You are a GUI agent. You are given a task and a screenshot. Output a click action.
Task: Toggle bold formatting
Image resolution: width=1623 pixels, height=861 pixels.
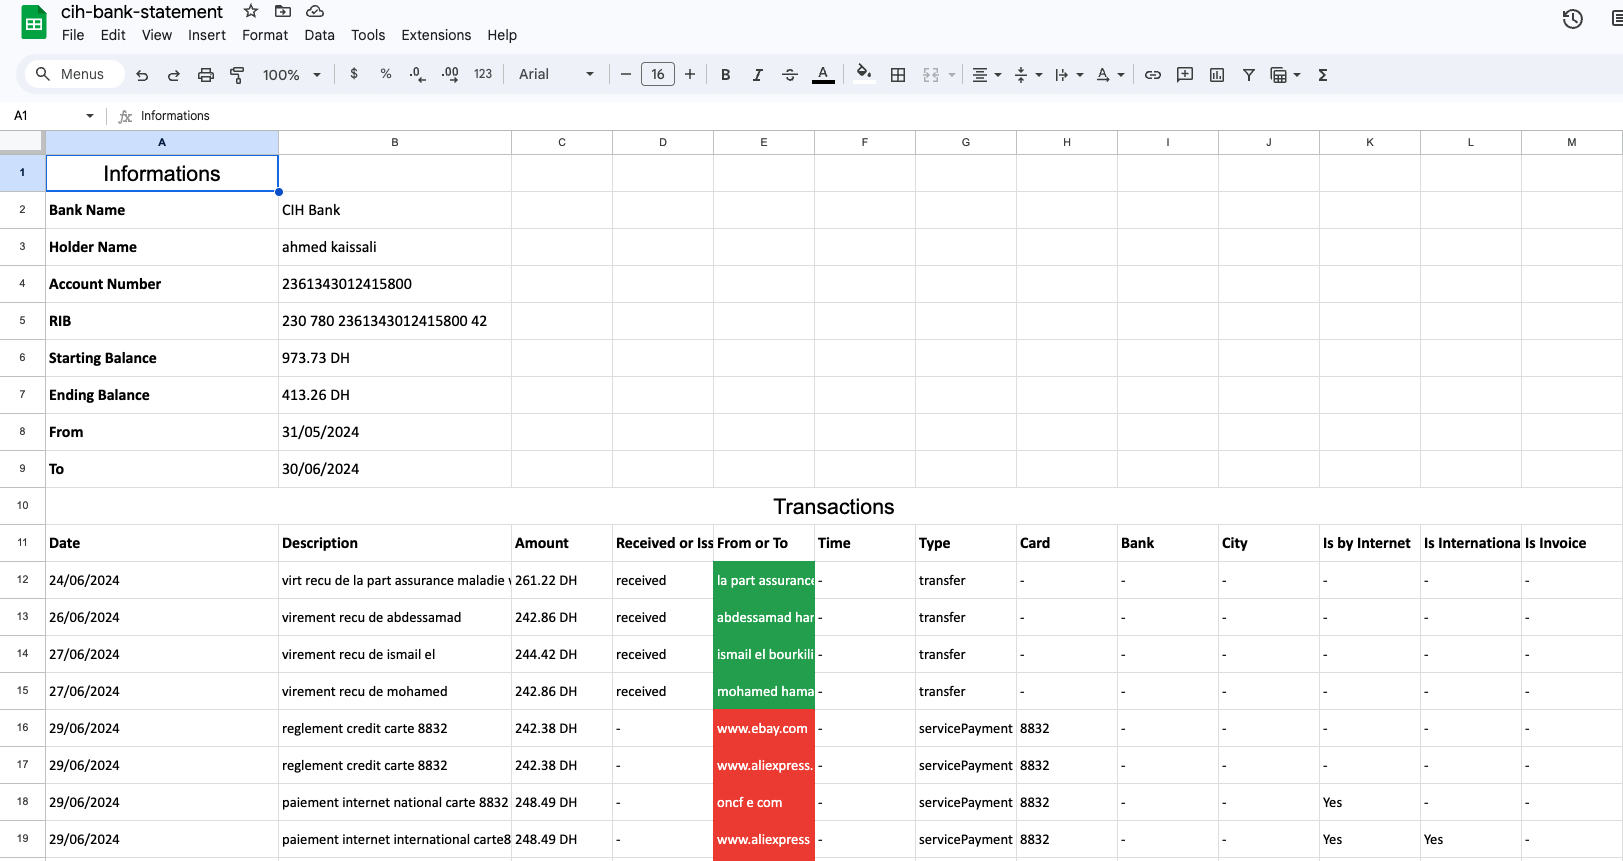(x=726, y=75)
